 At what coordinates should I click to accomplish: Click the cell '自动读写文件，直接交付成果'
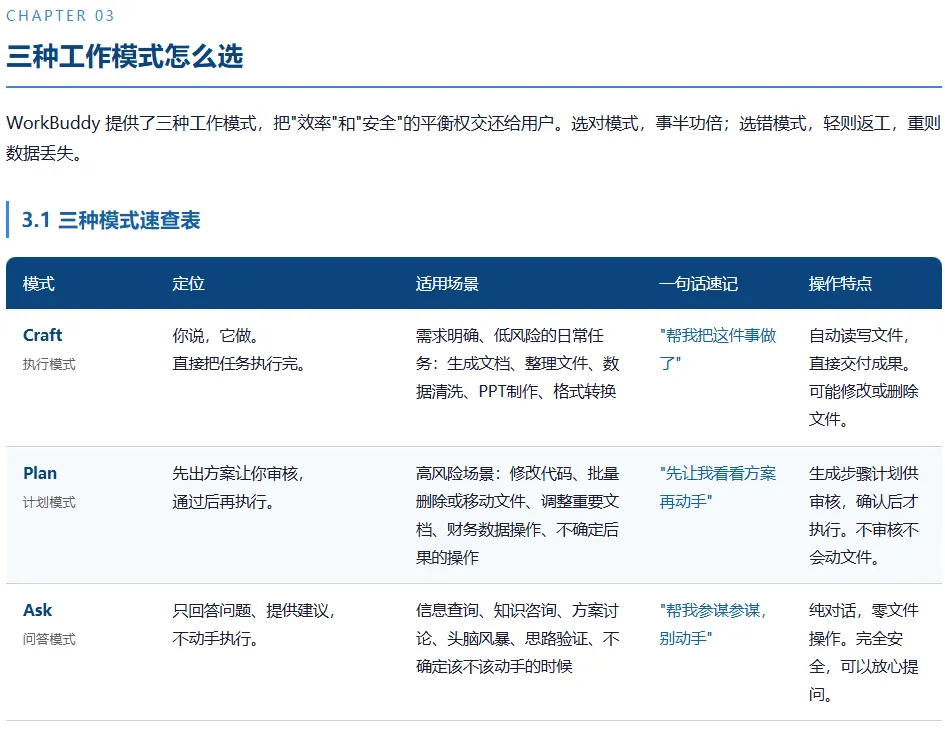[864, 377]
